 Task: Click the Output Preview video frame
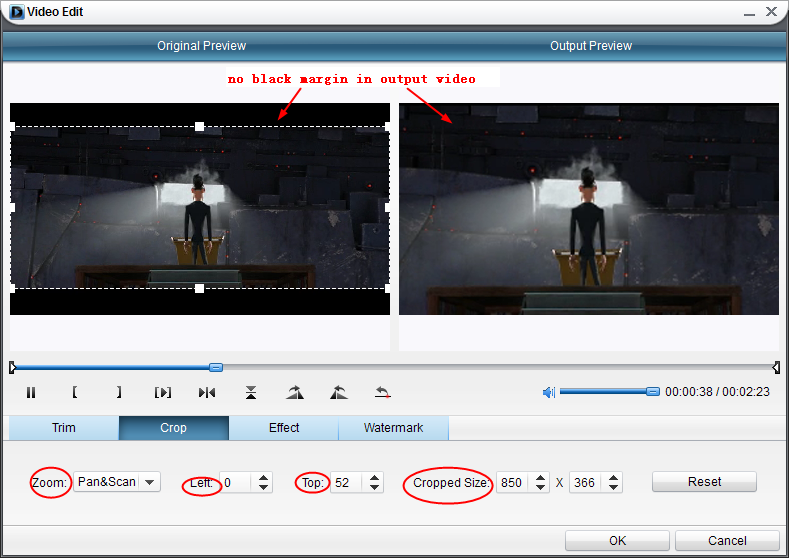pyautogui.click(x=589, y=209)
